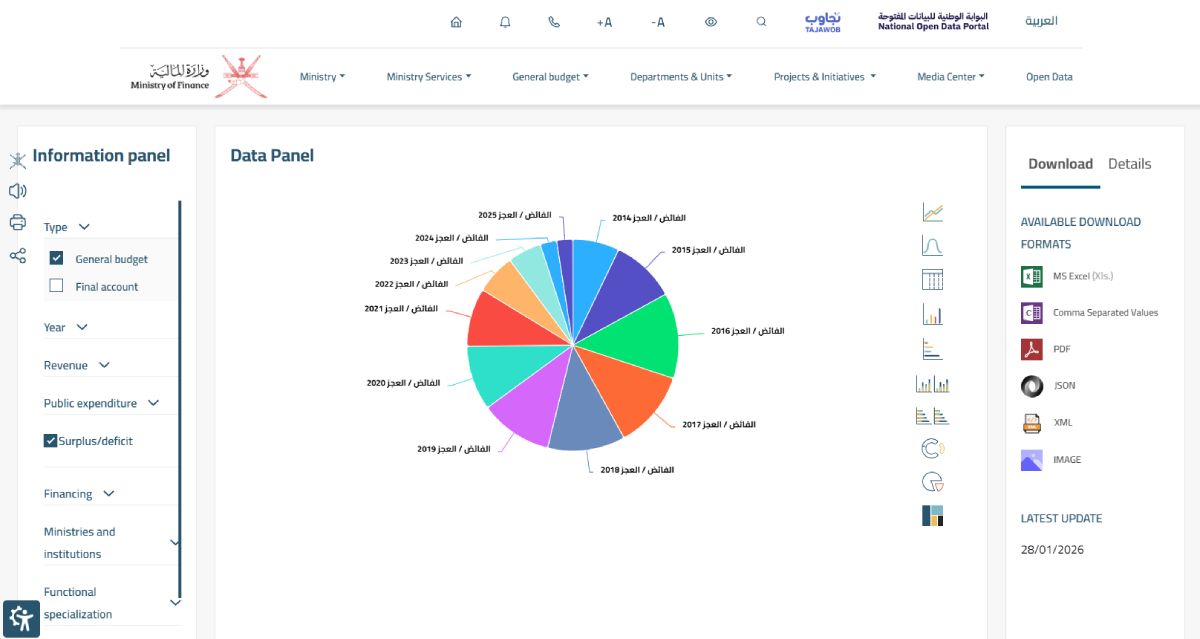This screenshot has height=639, width=1200.
Task: Open the General budget nav menu
Action: pos(551,77)
